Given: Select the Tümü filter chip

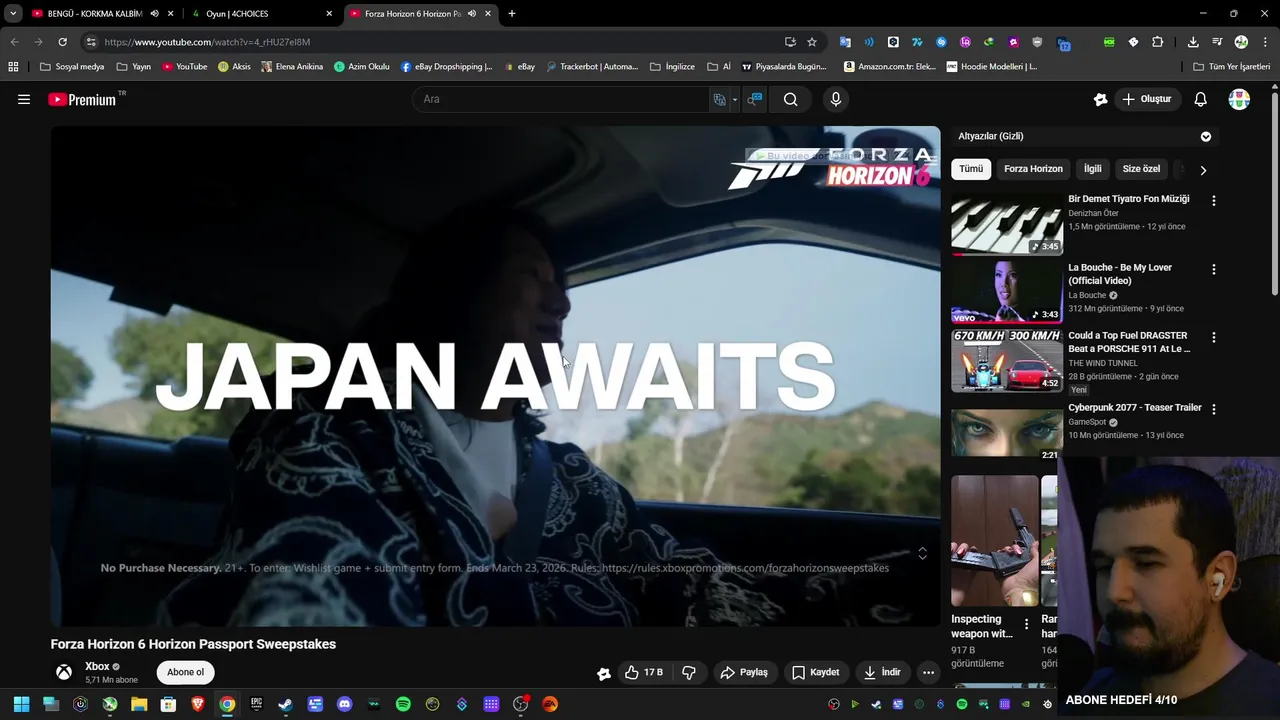Looking at the screenshot, I should 971,169.
